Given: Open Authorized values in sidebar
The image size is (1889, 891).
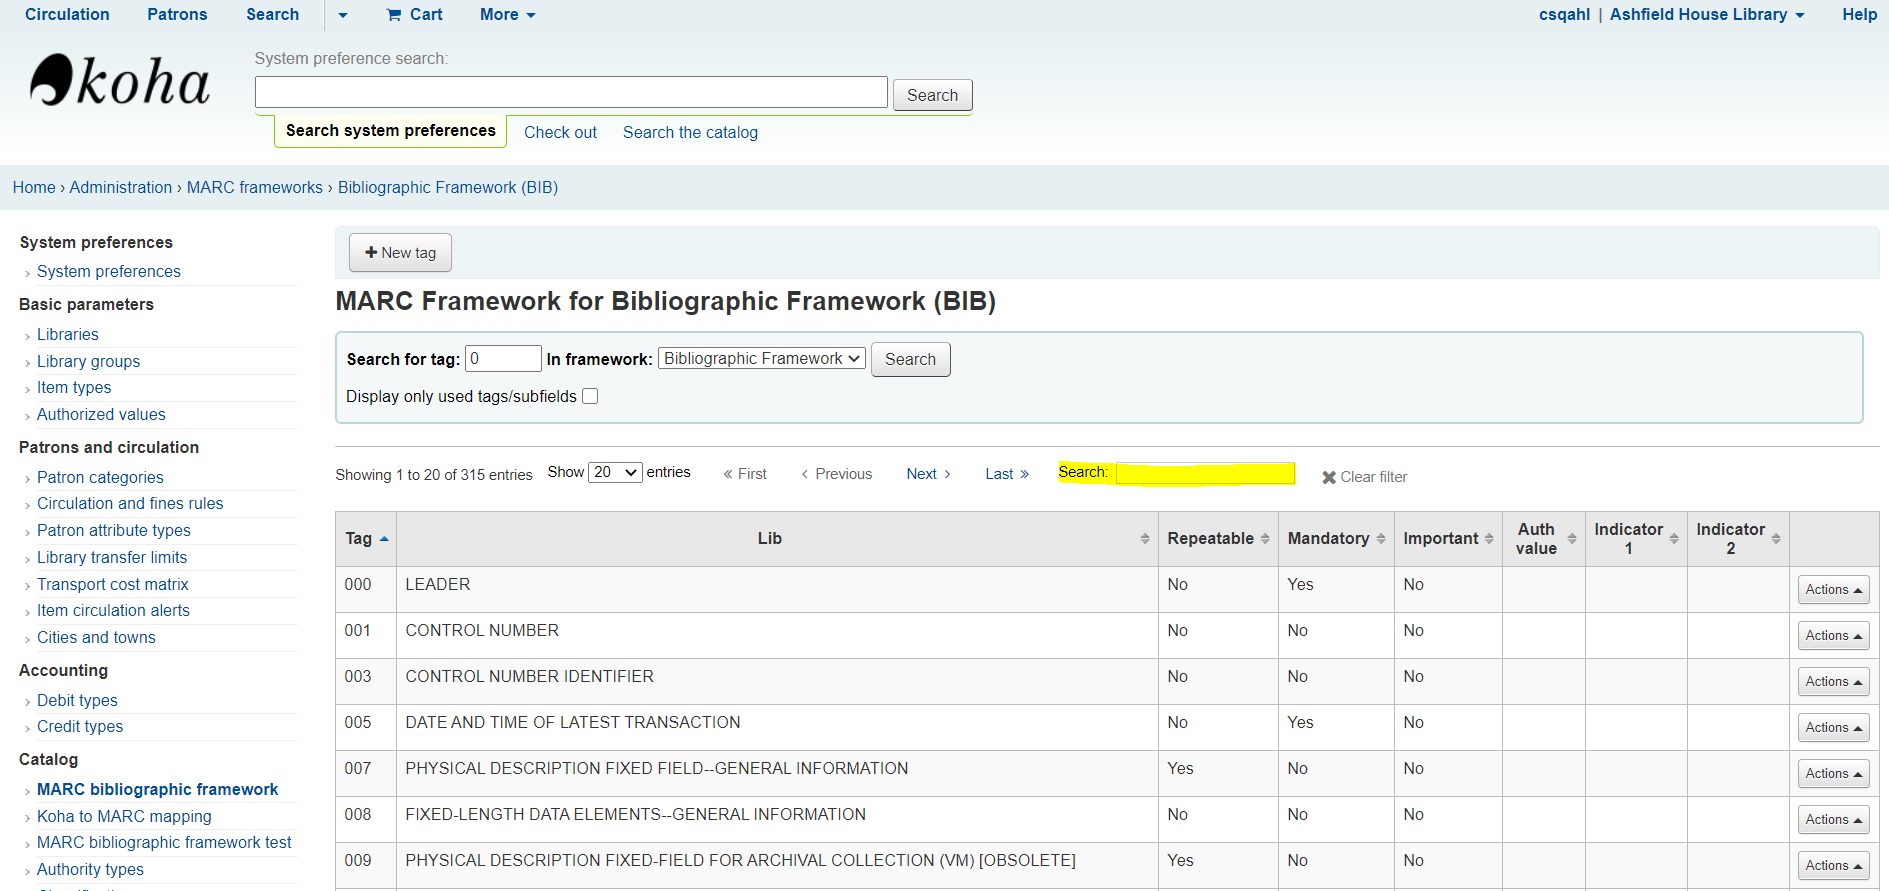Looking at the screenshot, I should 101,415.
